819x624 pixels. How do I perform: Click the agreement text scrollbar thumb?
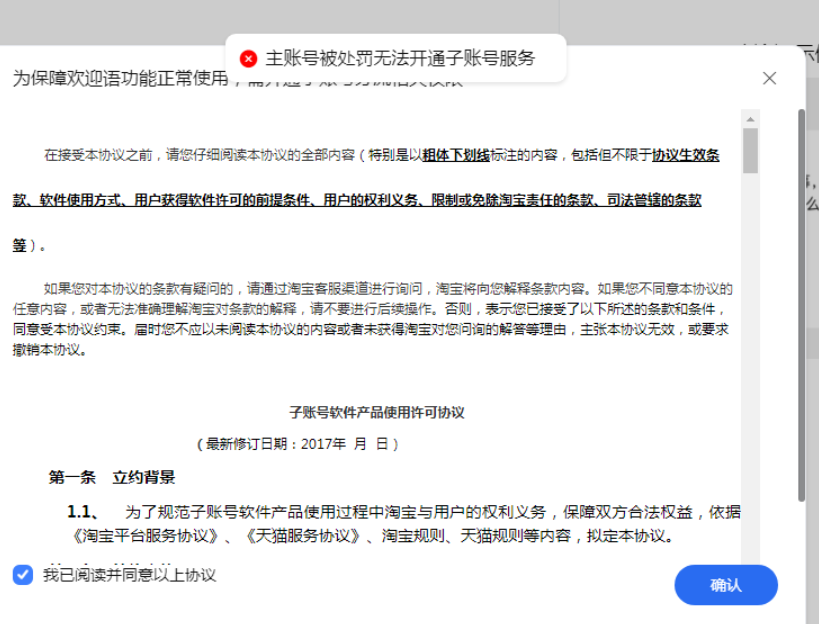751,150
